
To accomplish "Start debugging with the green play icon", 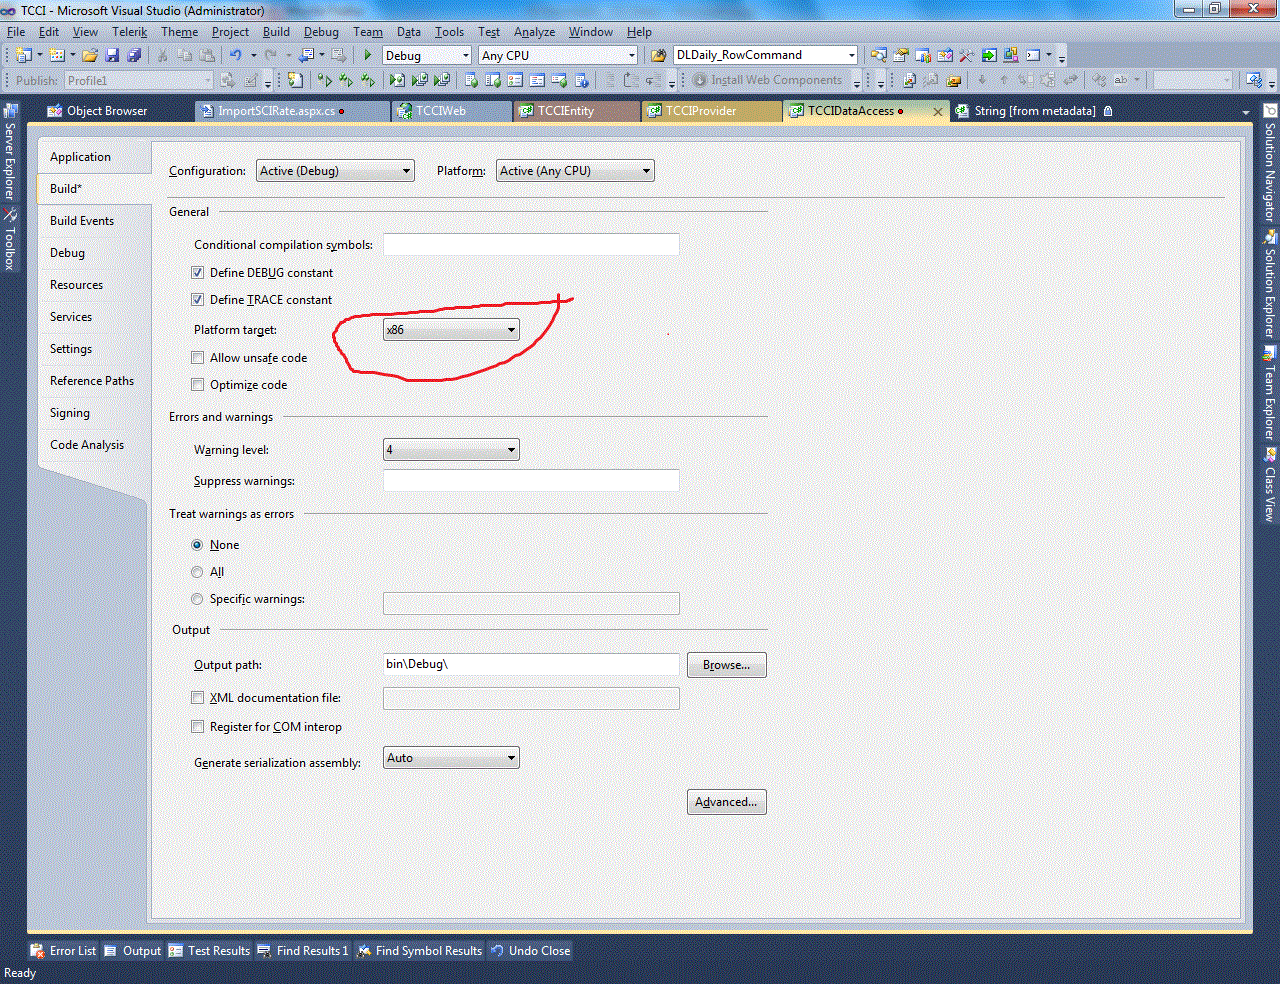I will (367, 55).
